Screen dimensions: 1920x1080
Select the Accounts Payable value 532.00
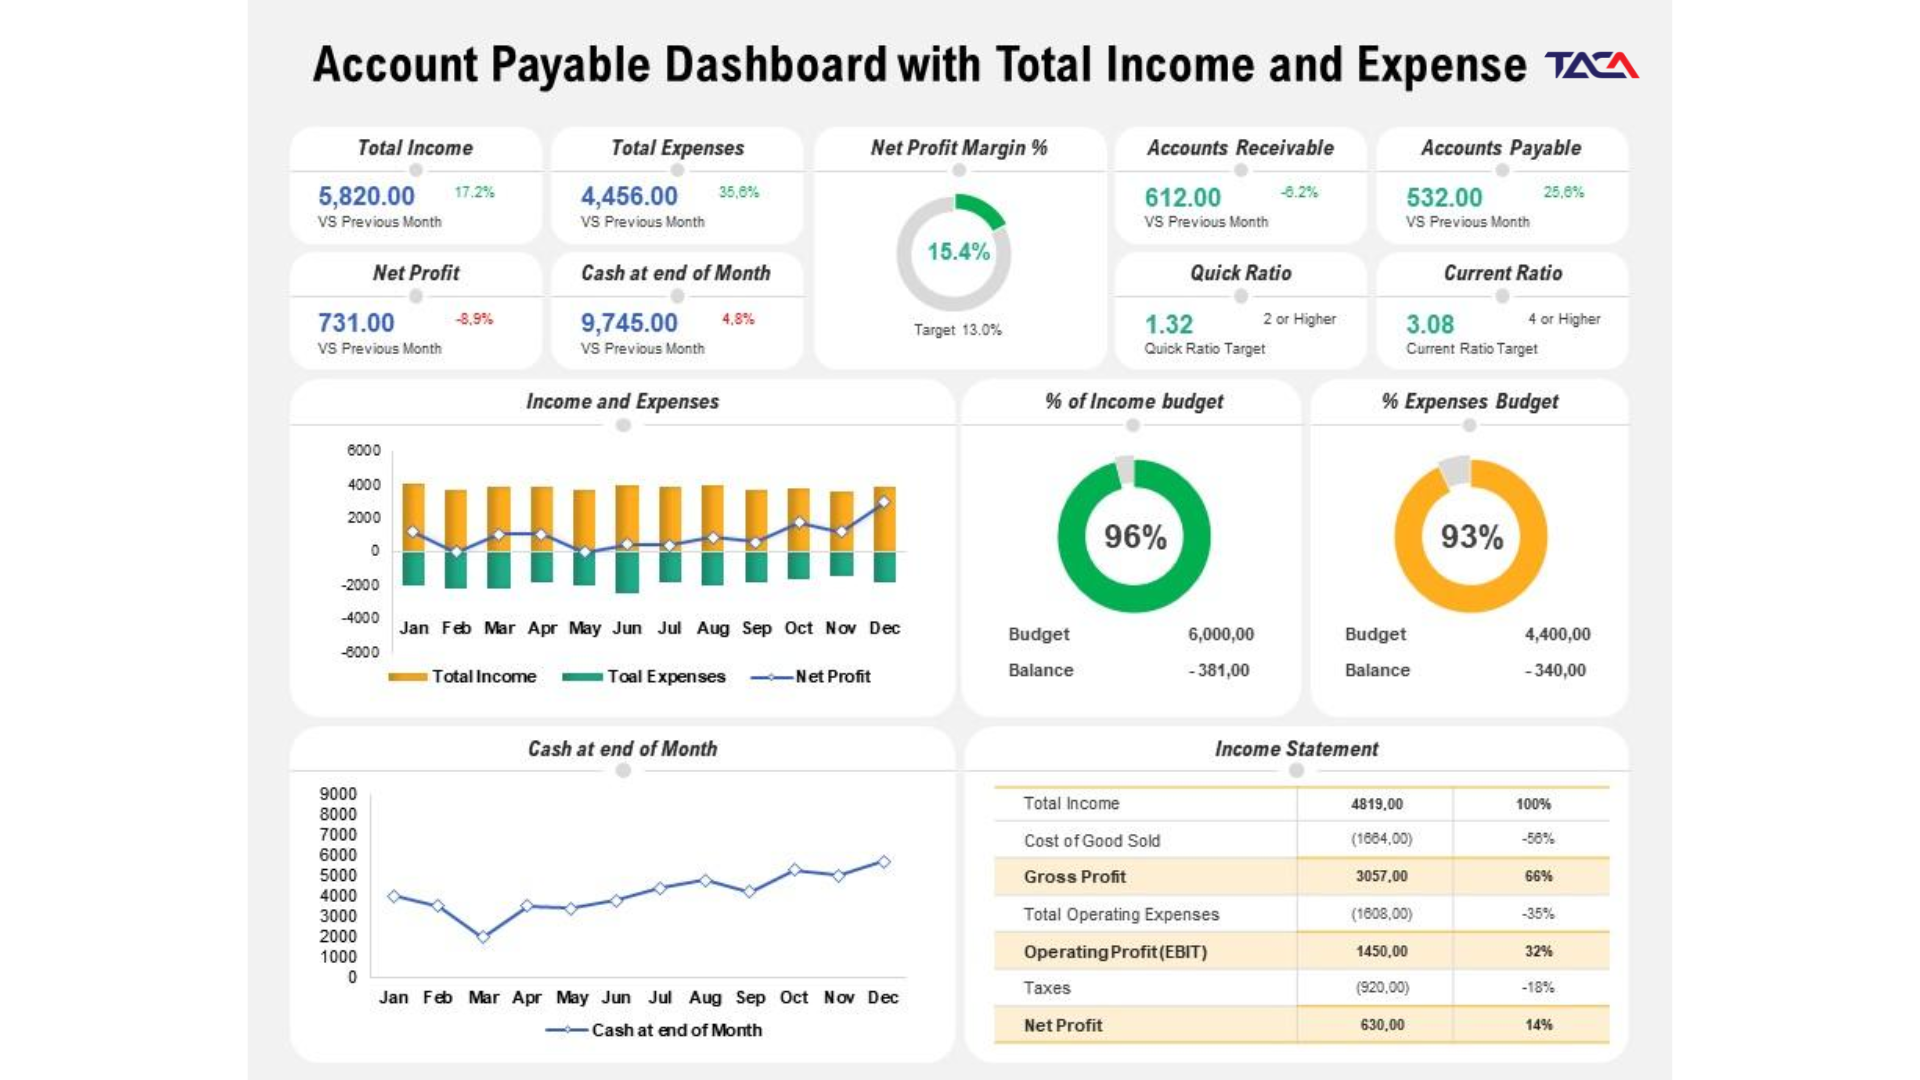[x=1444, y=198]
